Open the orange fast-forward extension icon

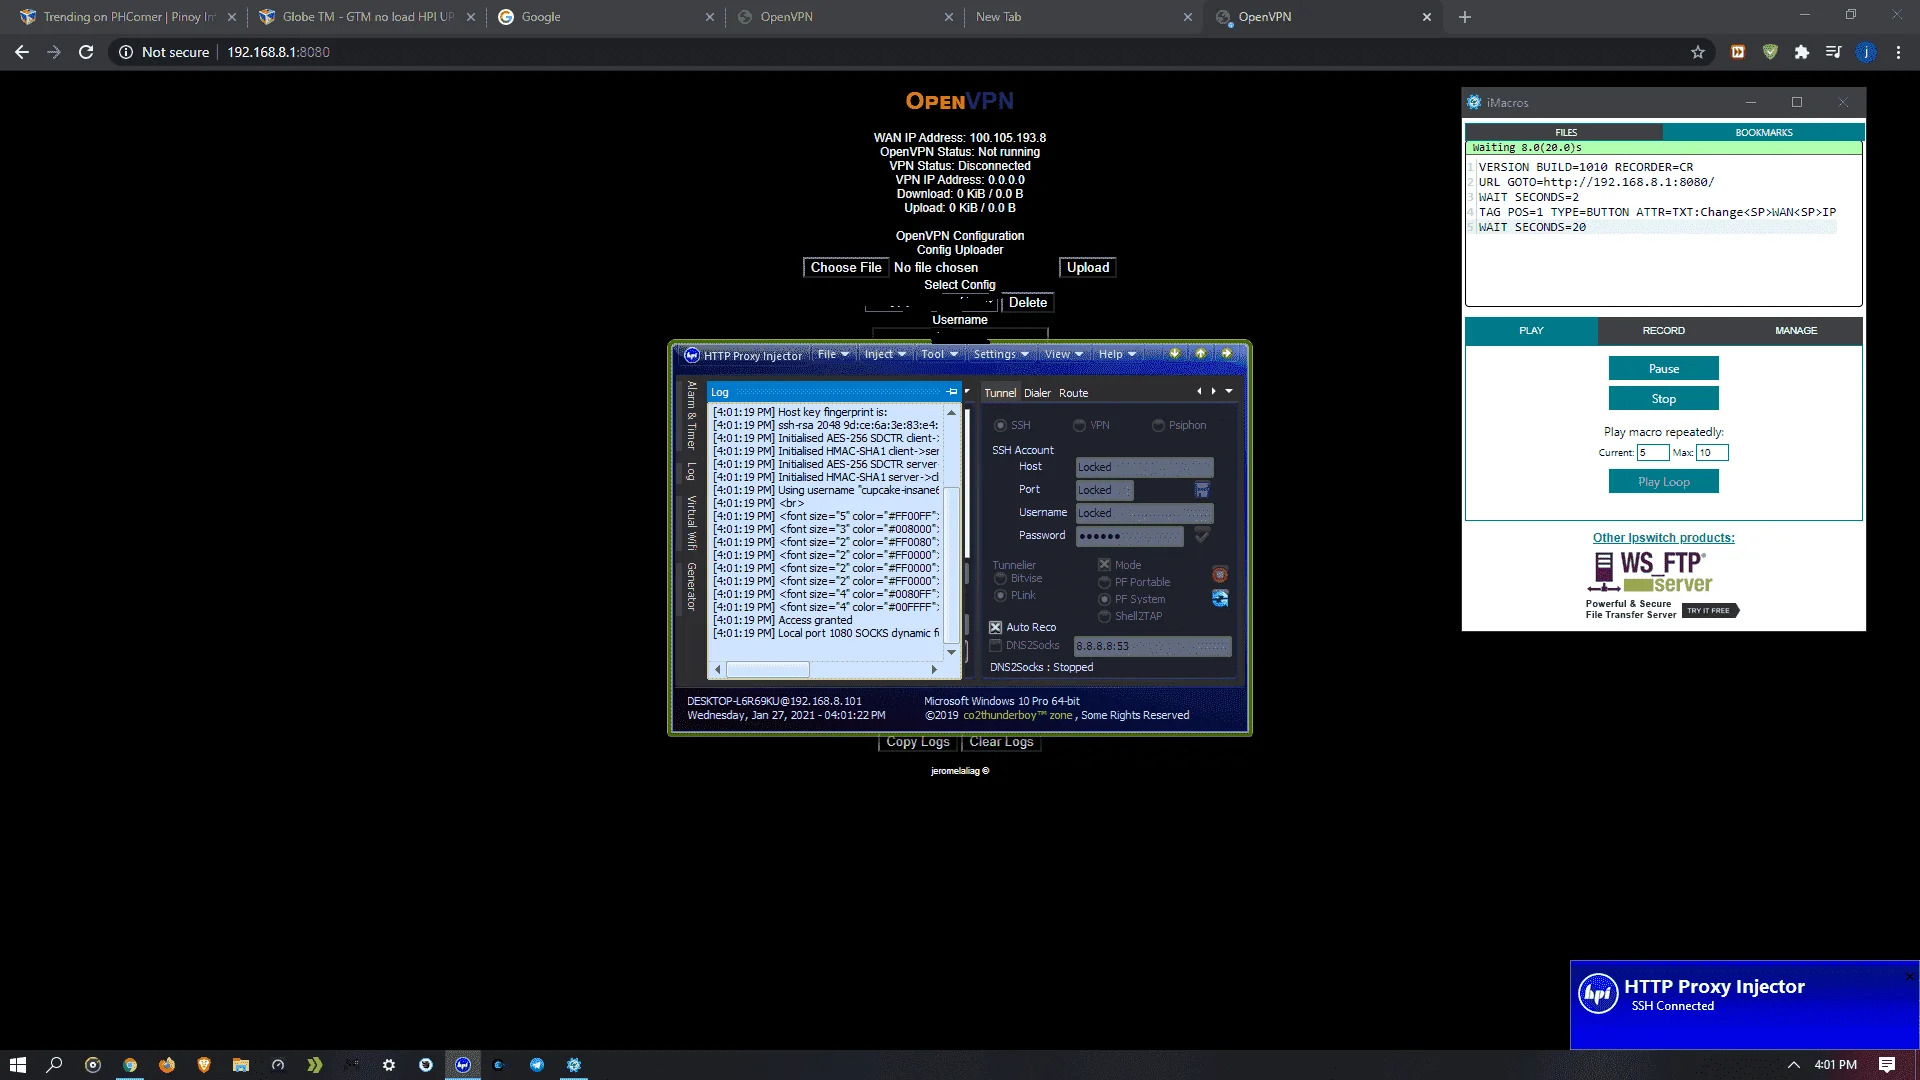click(x=1738, y=52)
